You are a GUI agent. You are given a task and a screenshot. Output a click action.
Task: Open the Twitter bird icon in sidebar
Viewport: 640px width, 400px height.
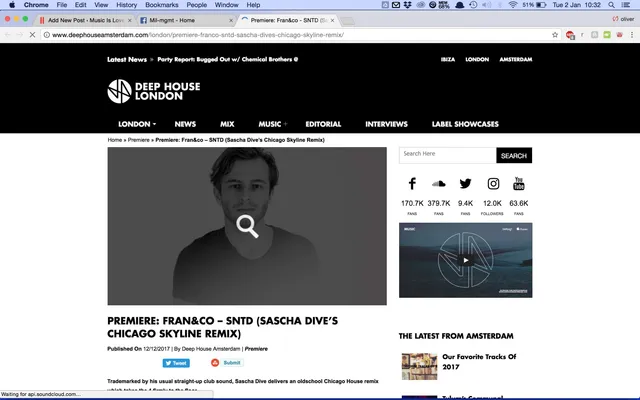(x=465, y=184)
